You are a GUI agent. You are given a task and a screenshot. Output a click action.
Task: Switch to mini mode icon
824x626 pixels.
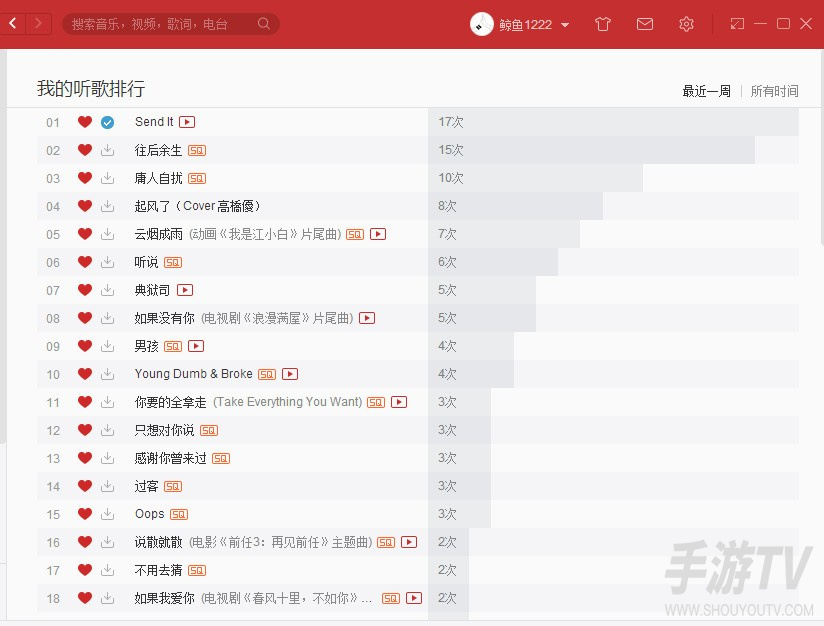click(x=737, y=24)
